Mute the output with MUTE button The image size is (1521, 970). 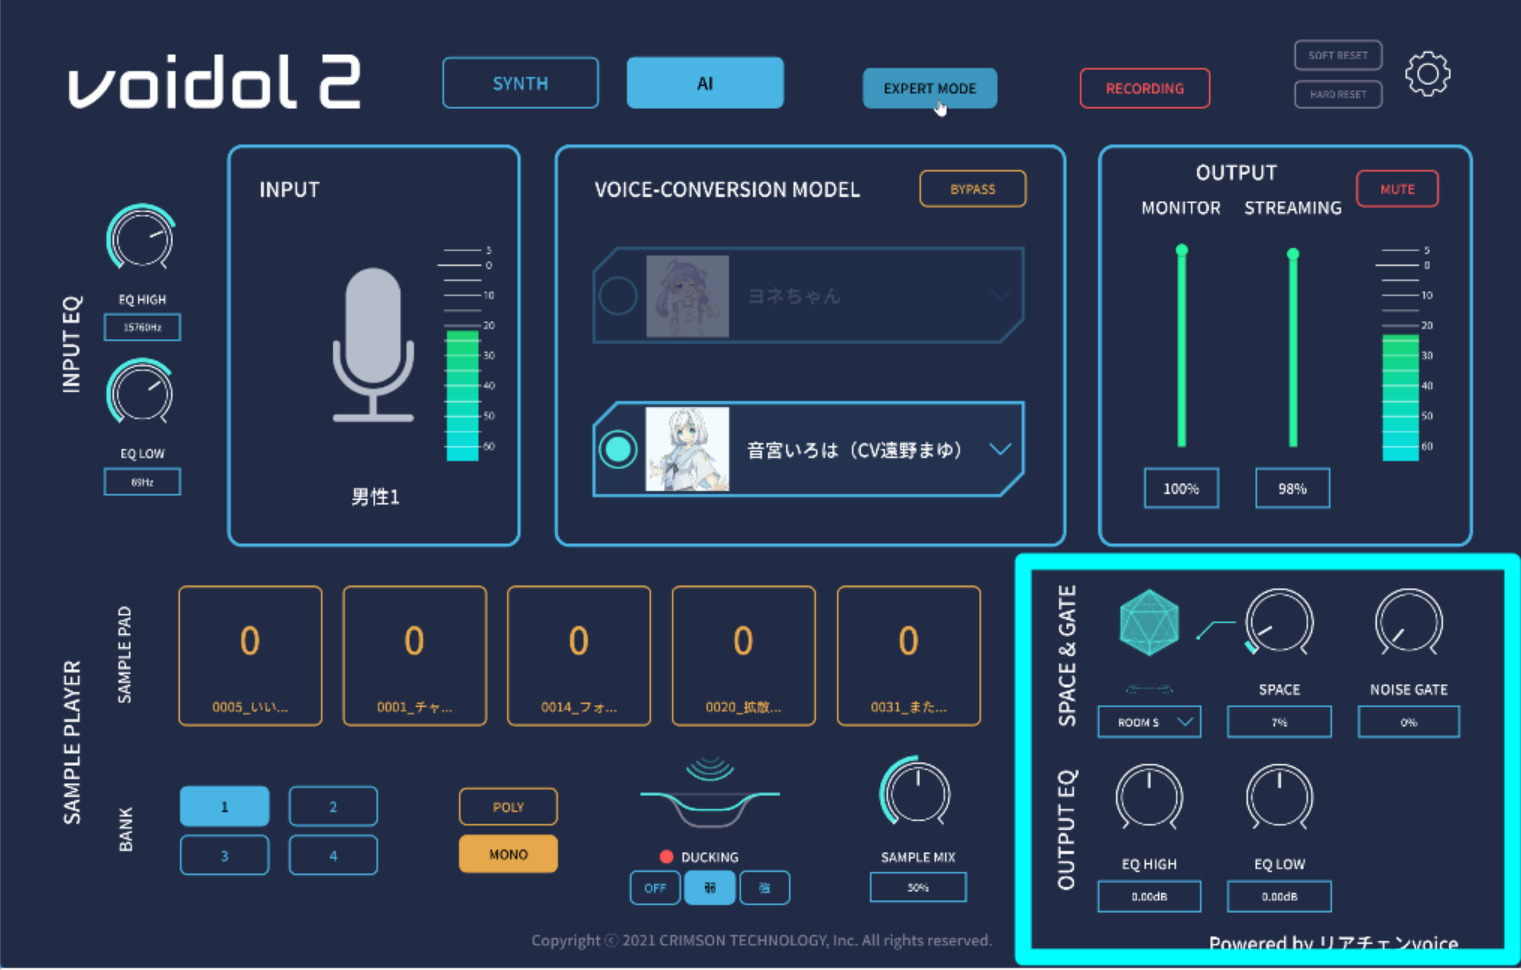coord(1397,189)
